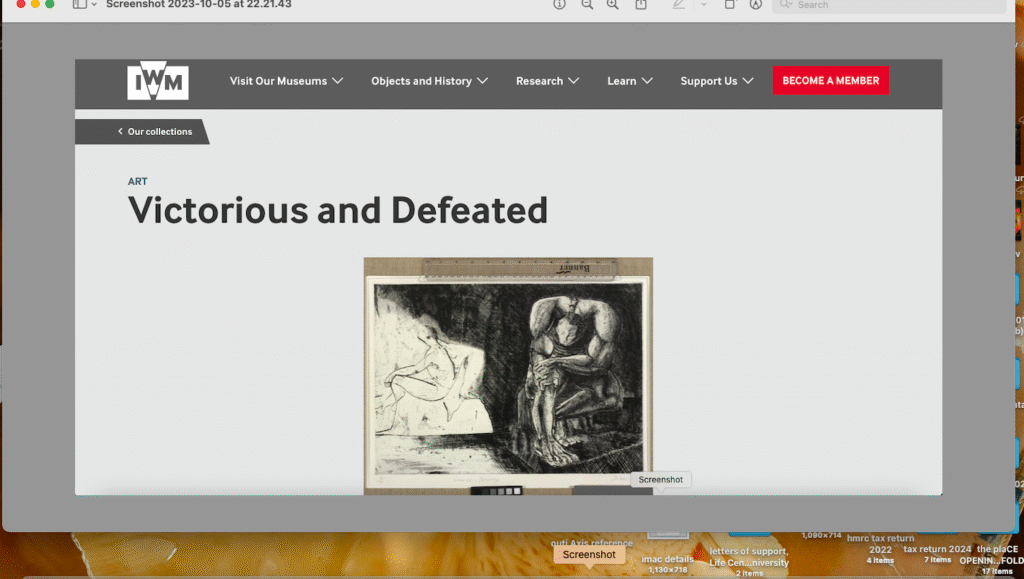1024x579 pixels.
Task: Click the Victorious and Defeated artwork image
Action: point(508,375)
